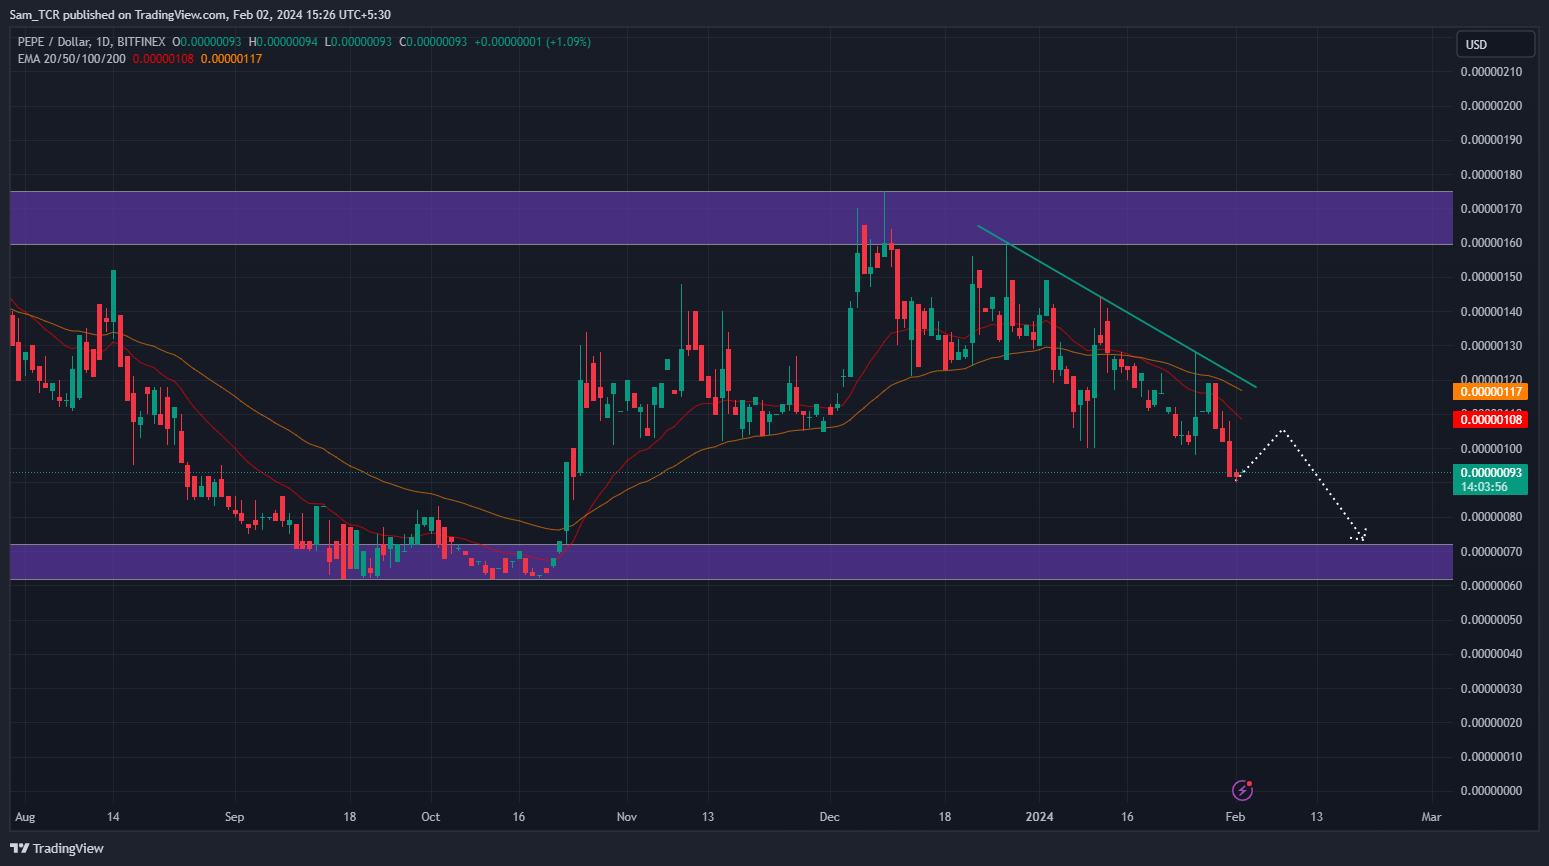Click the 0.00000050 price axis label
This screenshot has height=866, width=1549.
[1491, 620]
